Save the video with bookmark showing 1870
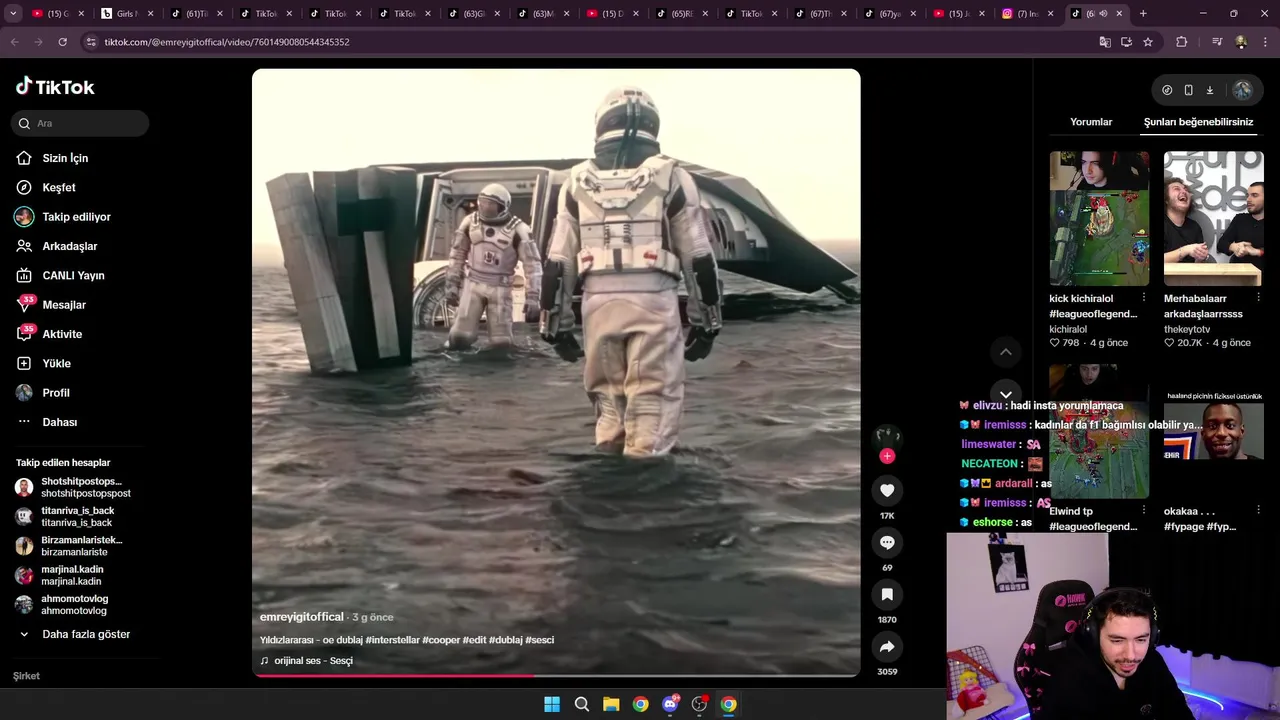The image size is (1280, 720). pos(887,594)
